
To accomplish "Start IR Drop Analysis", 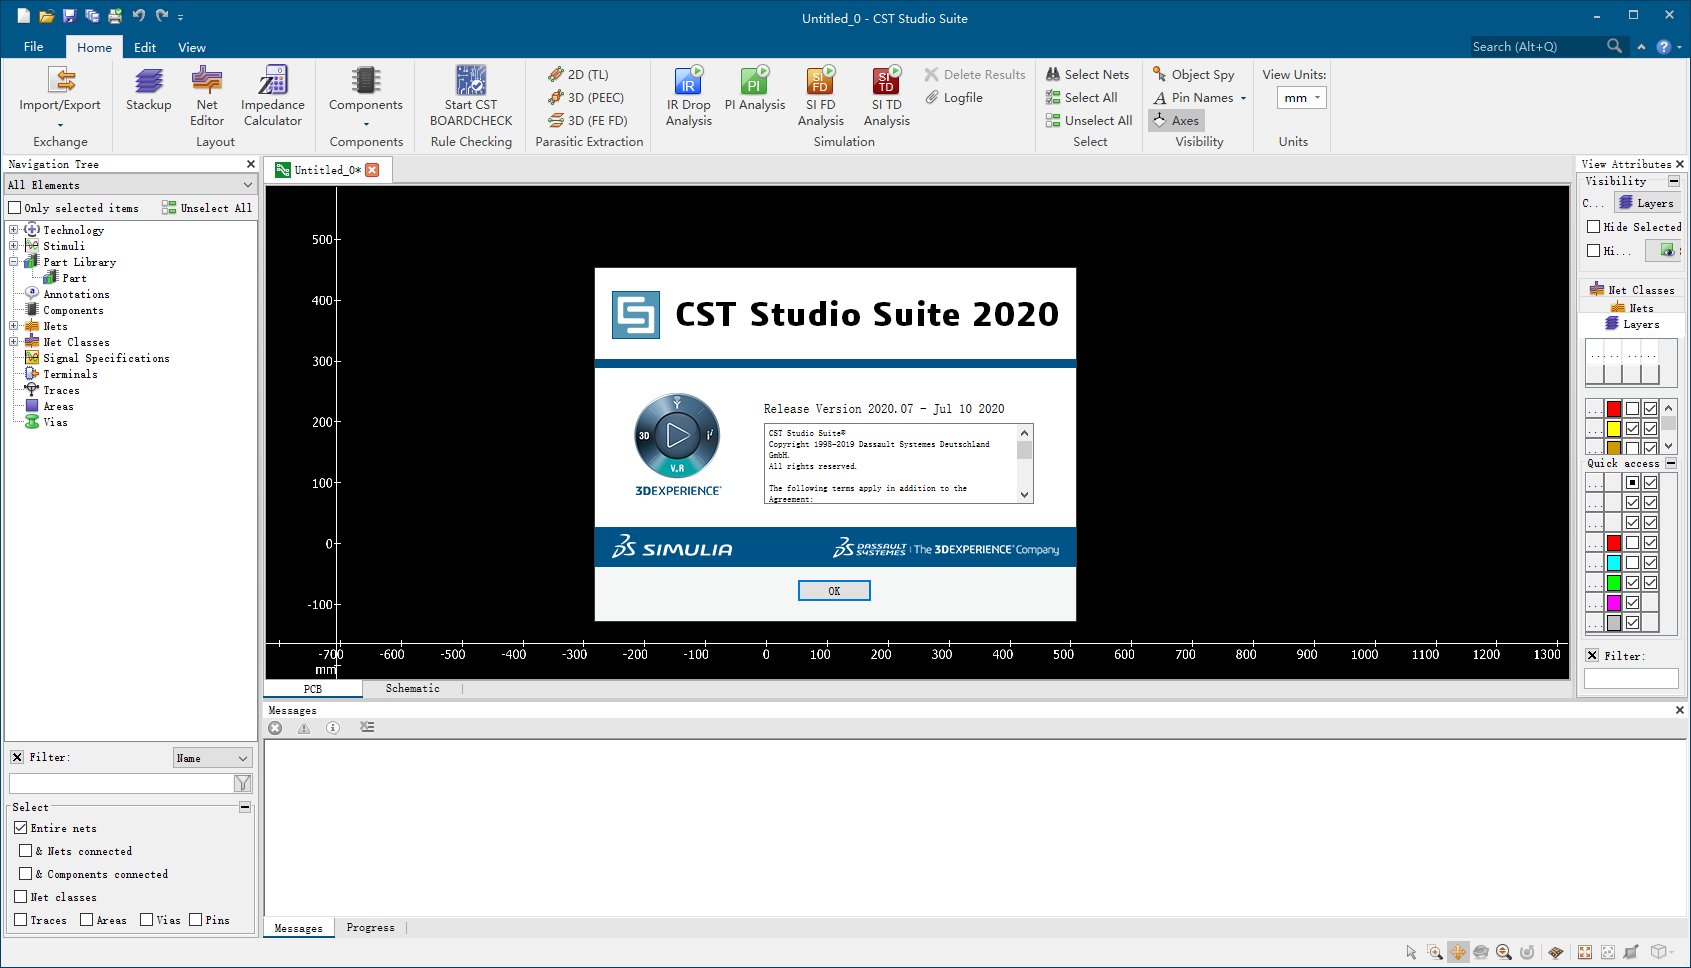I will pyautogui.click(x=689, y=96).
